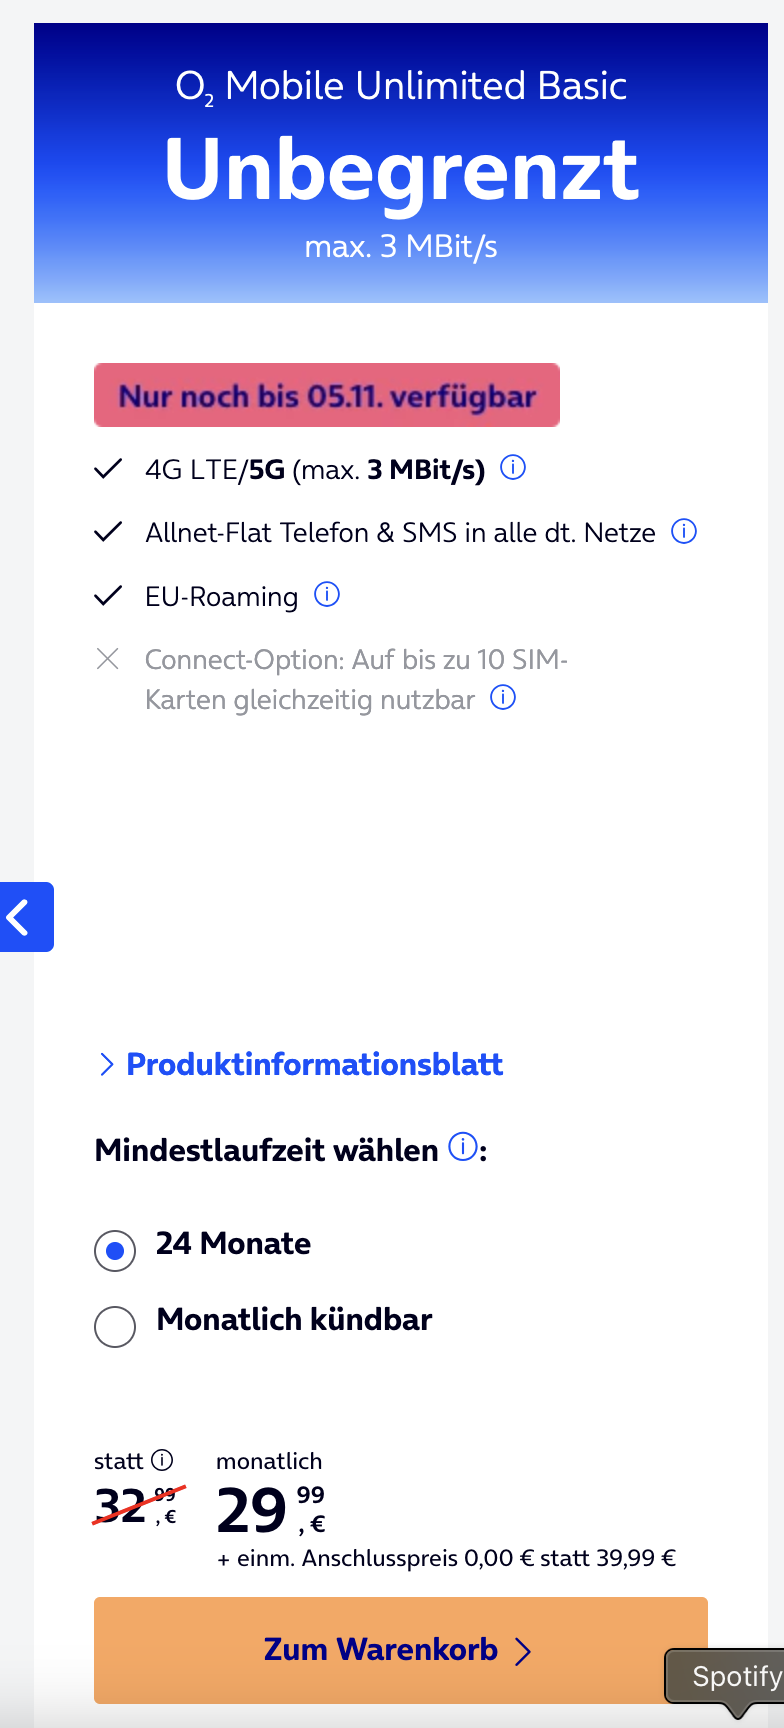
Task: Click the 'Nur noch bis 05.11. verfügbar' badge
Action: pos(327,396)
